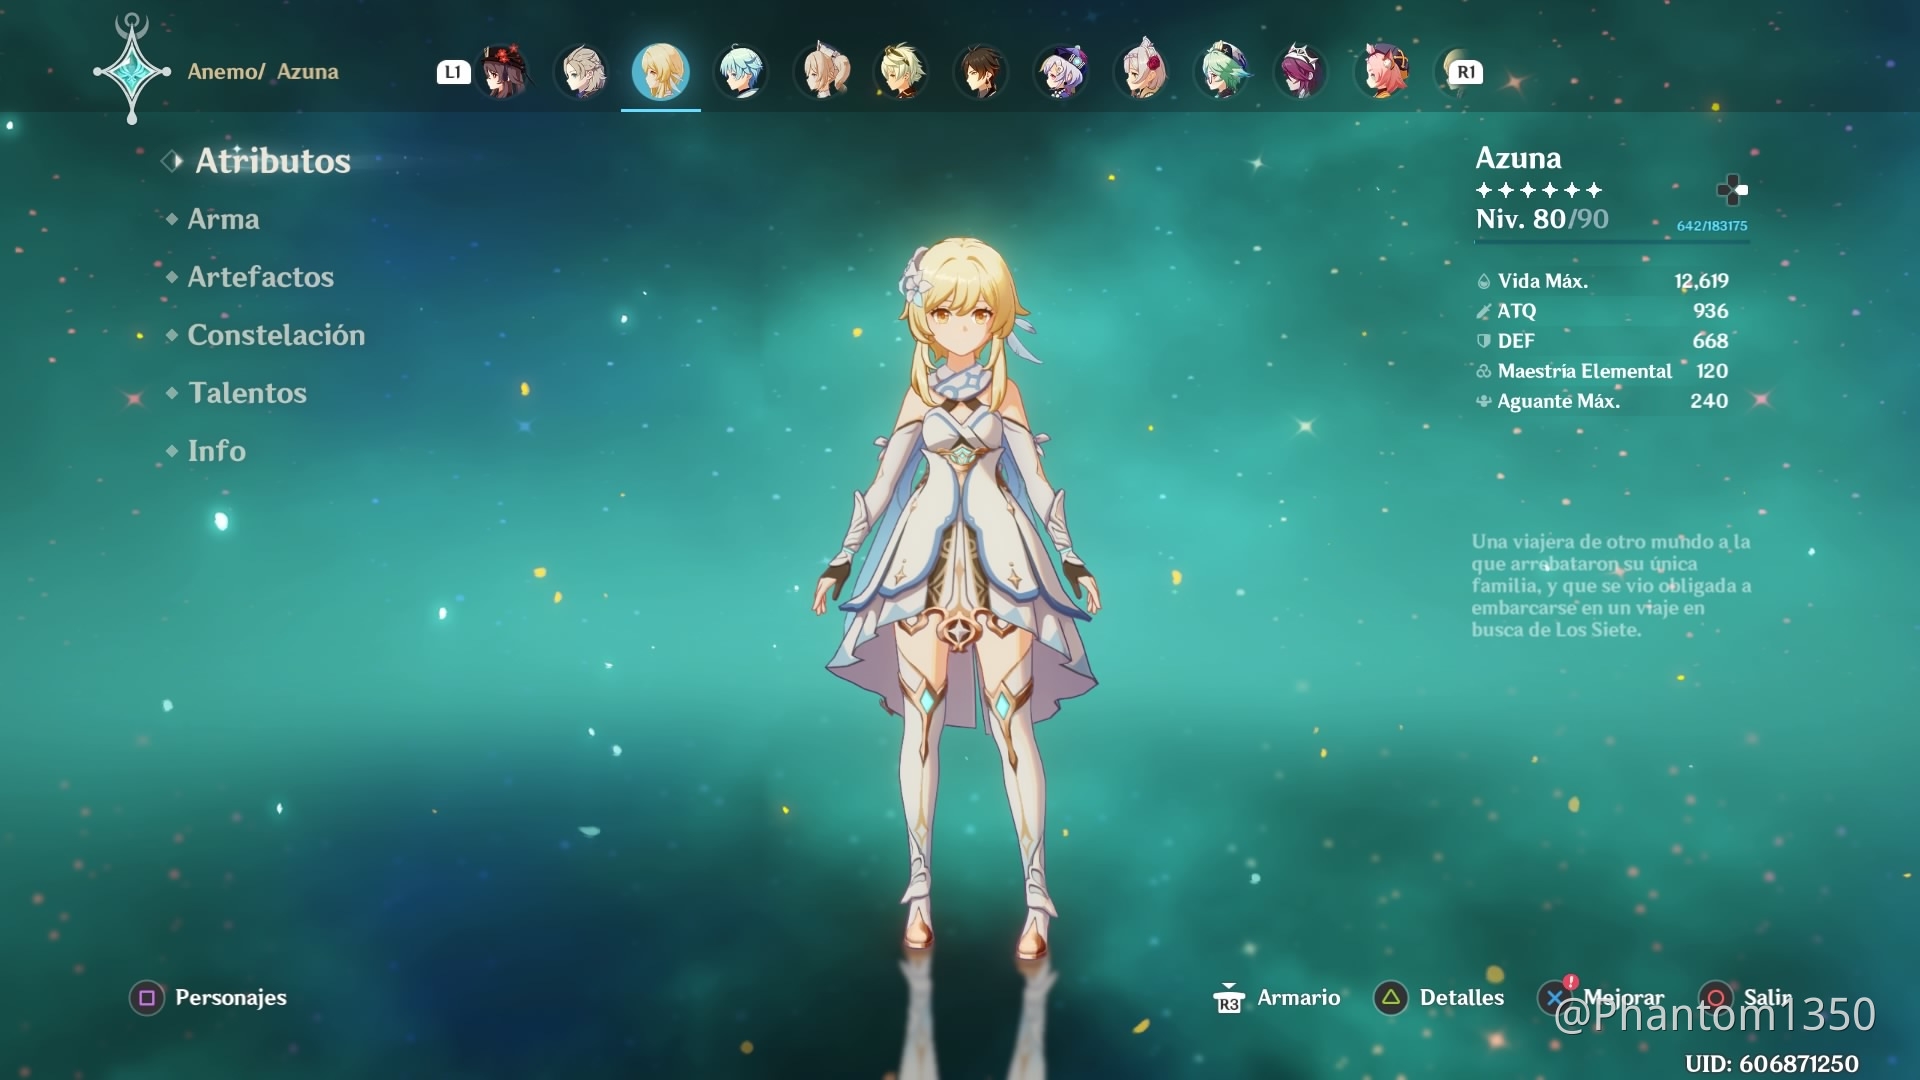
Task: Click the R1 next character indicator
Action: [x=1465, y=72]
